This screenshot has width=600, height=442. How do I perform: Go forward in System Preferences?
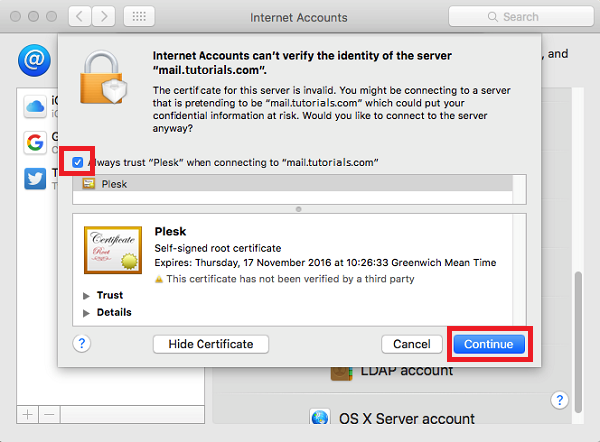point(104,16)
